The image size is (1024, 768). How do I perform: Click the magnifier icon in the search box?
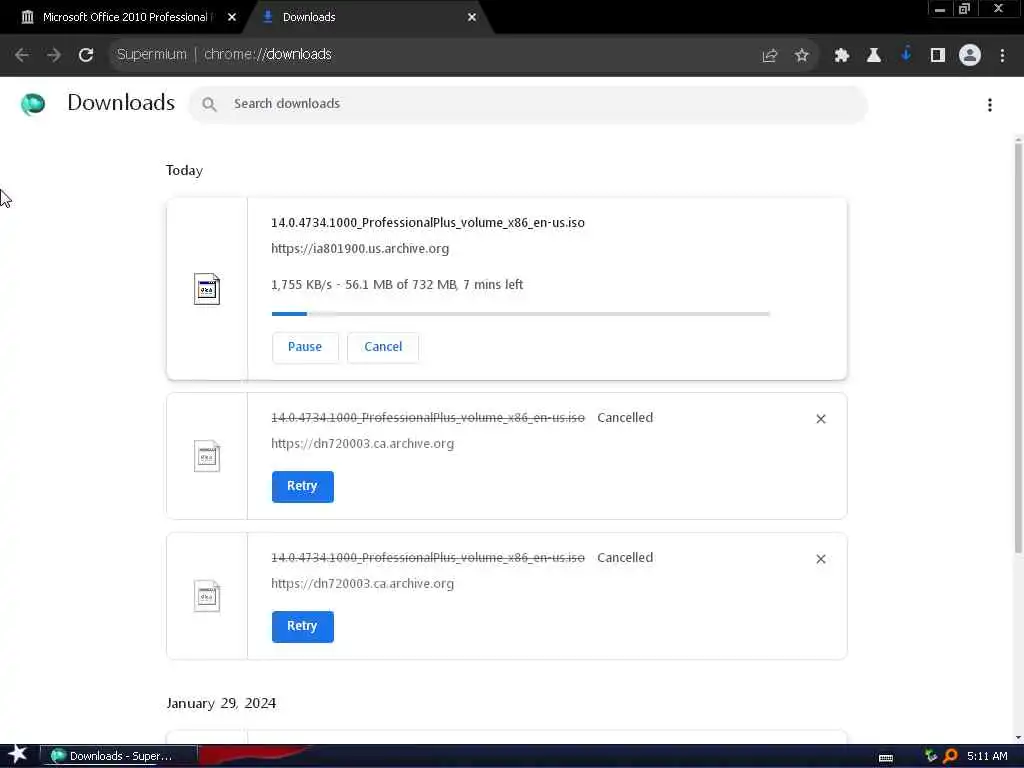coord(209,104)
